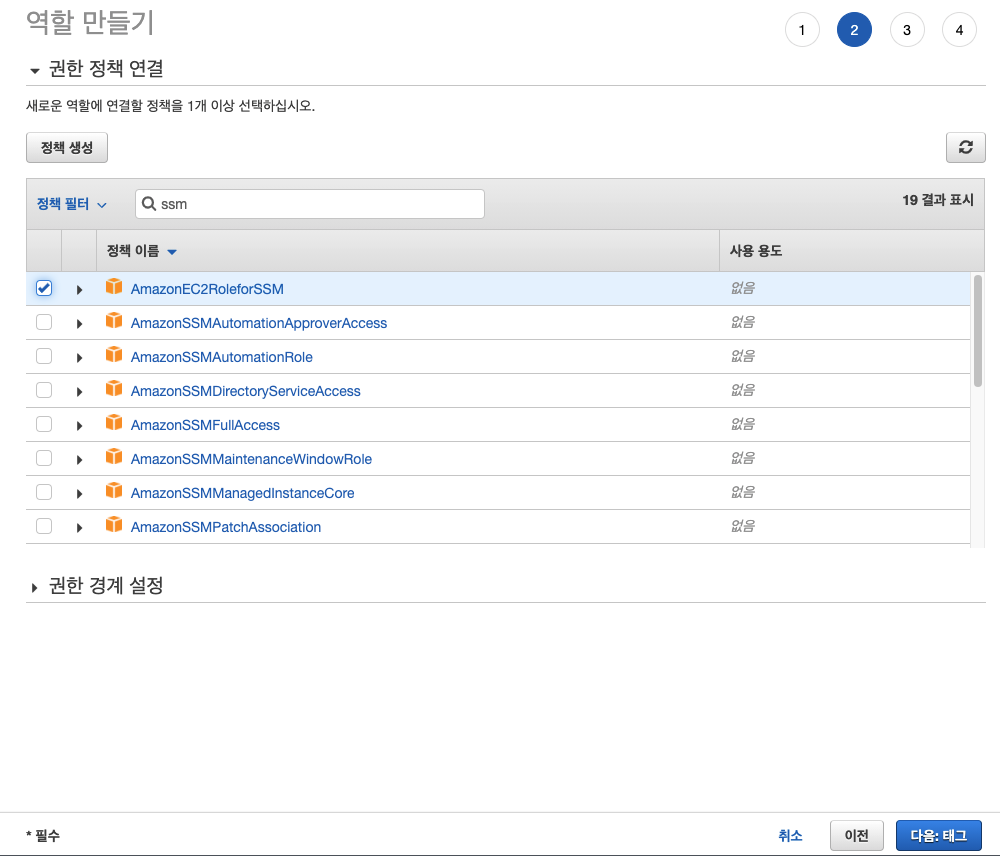1000x856 pixels.
Task: Sort by the 정책 이름 column header
Action: click(141, 251)
